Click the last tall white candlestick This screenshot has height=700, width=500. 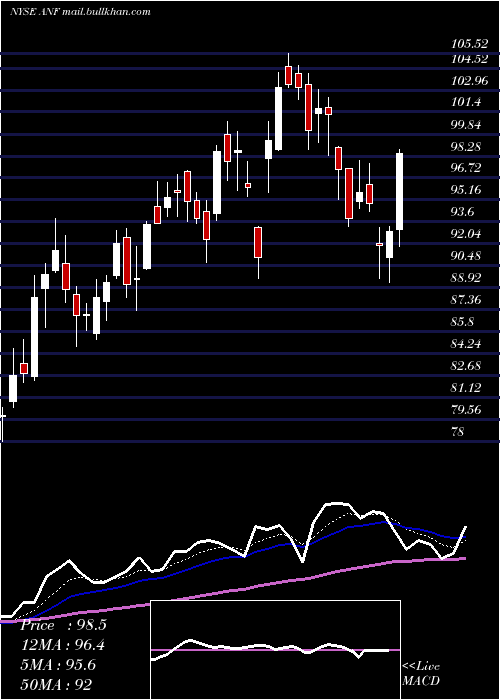(400, 192)
